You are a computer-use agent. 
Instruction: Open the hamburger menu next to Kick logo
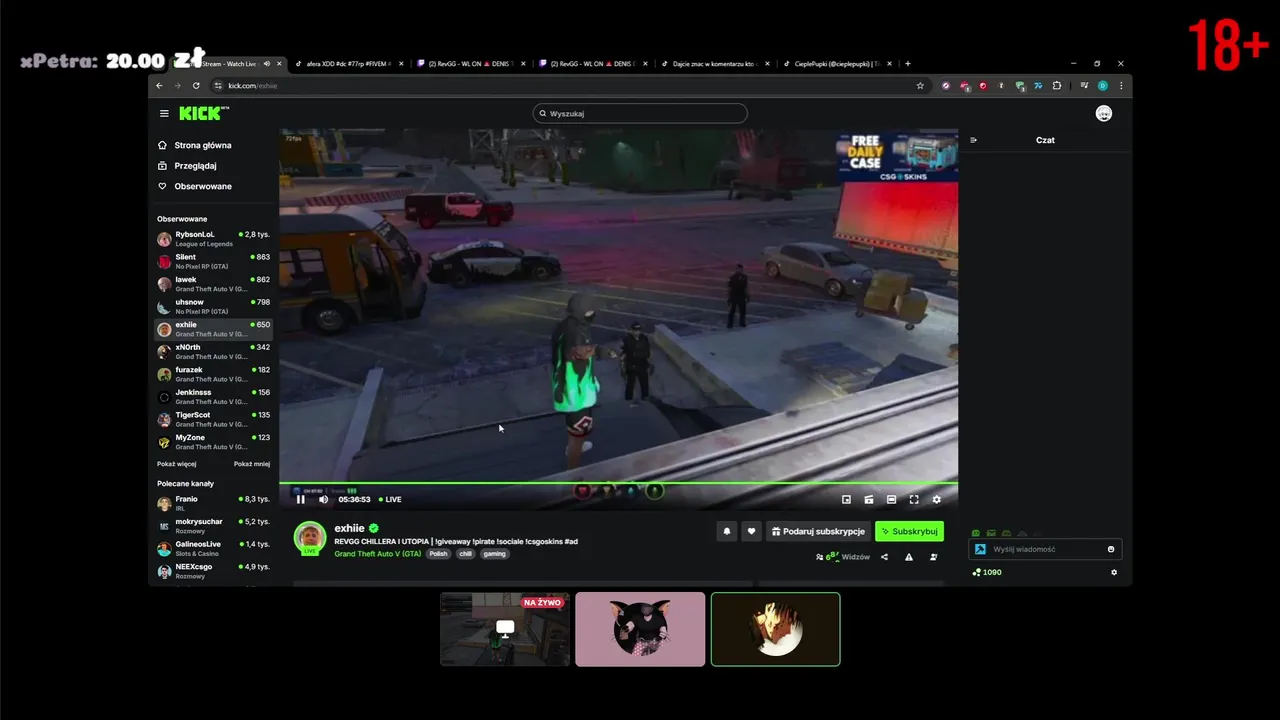coord(164,113)
